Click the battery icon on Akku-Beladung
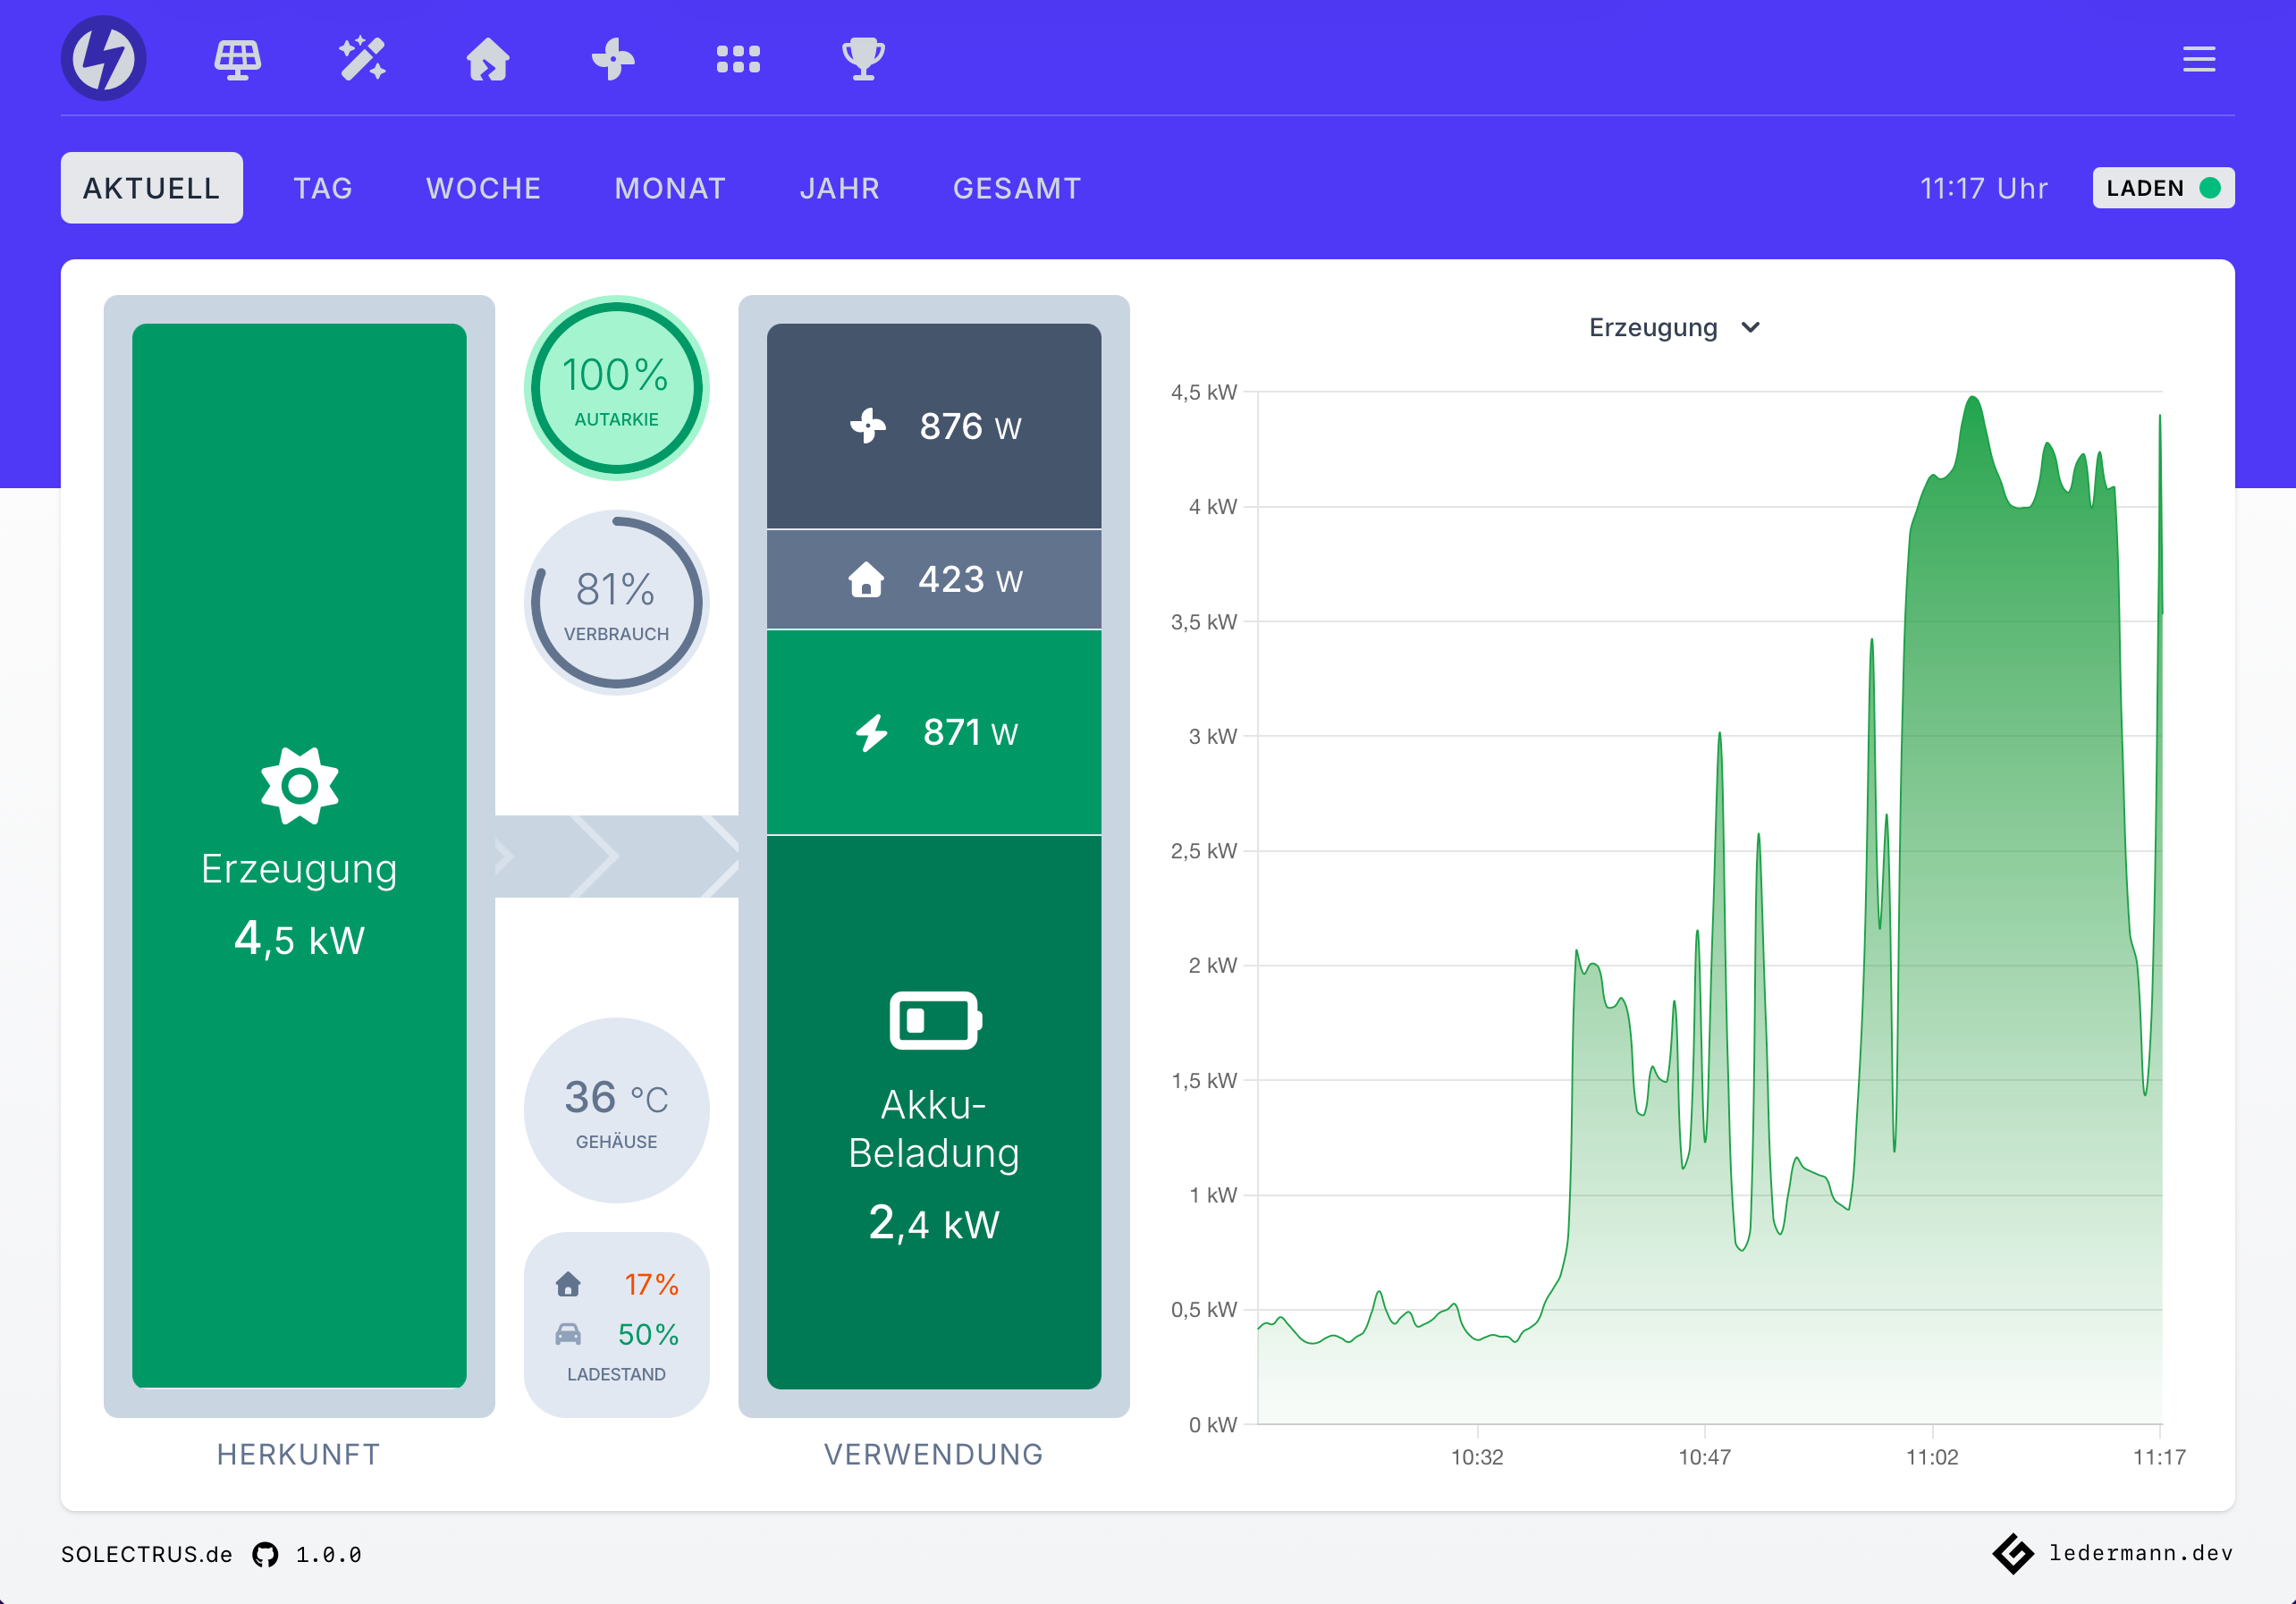This screenshot has width=2296, height=1604. pos(933,1020)
